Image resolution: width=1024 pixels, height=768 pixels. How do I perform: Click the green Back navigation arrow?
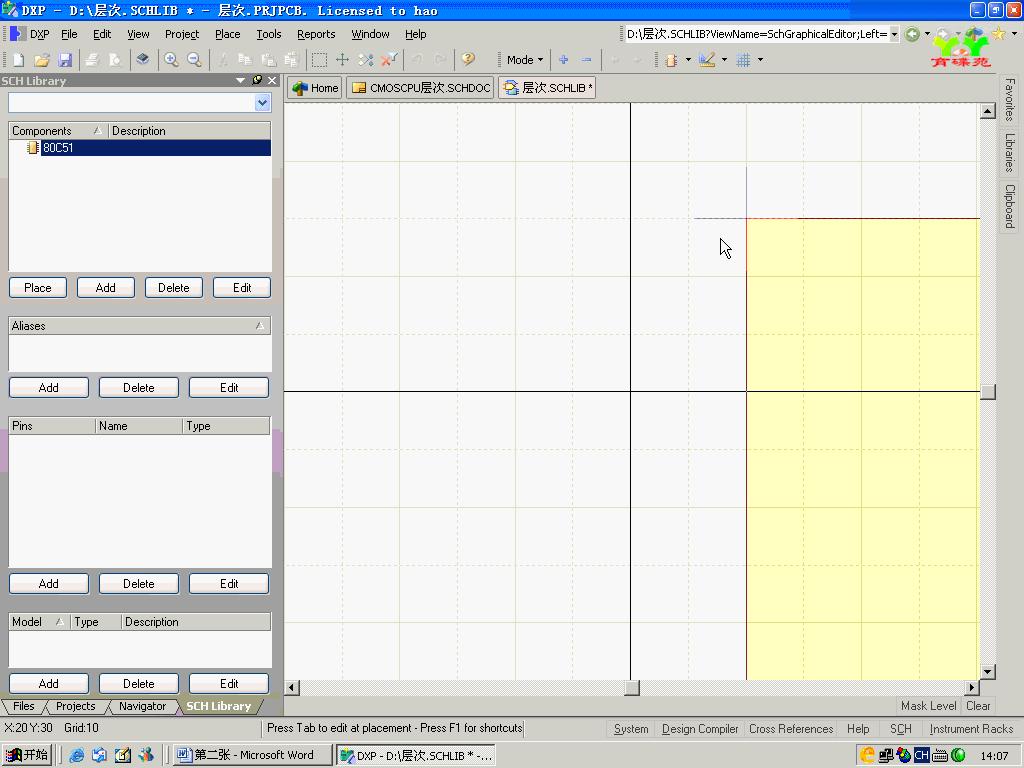[x=912, y=34]
